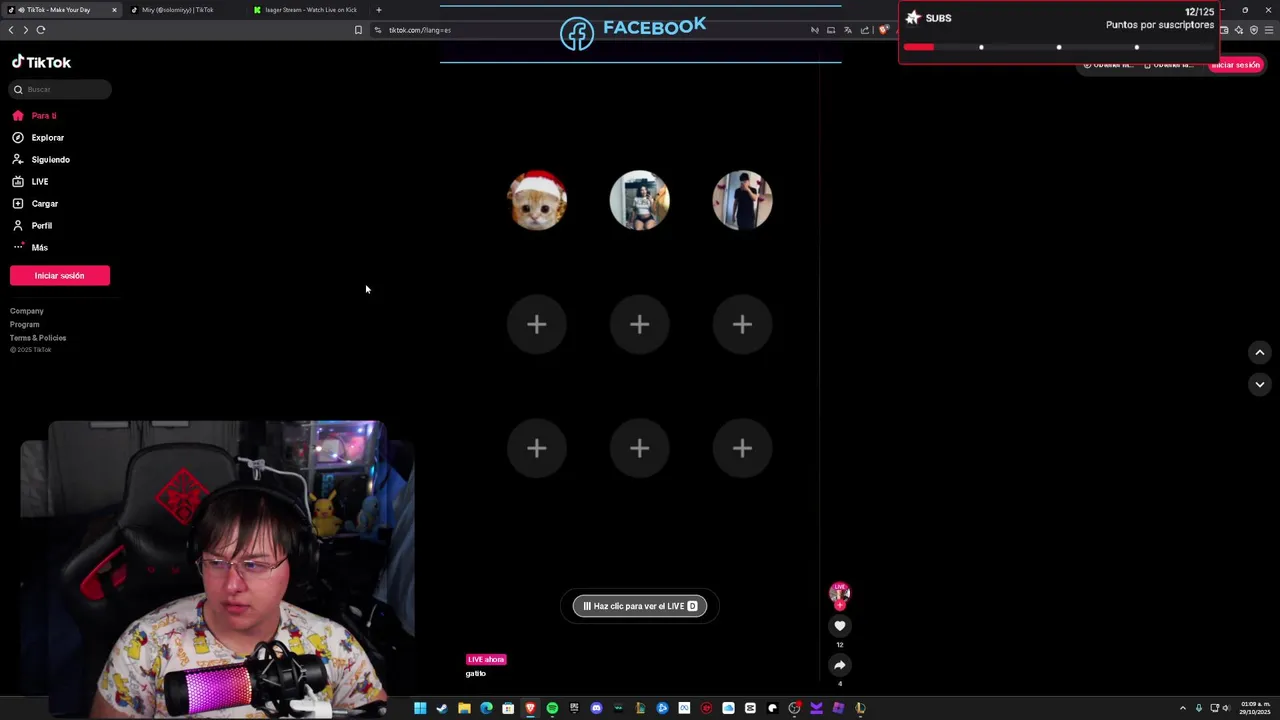The image size is (1280, 720).
Task: Go to next video with down chevron
Action: (1260, 384)
